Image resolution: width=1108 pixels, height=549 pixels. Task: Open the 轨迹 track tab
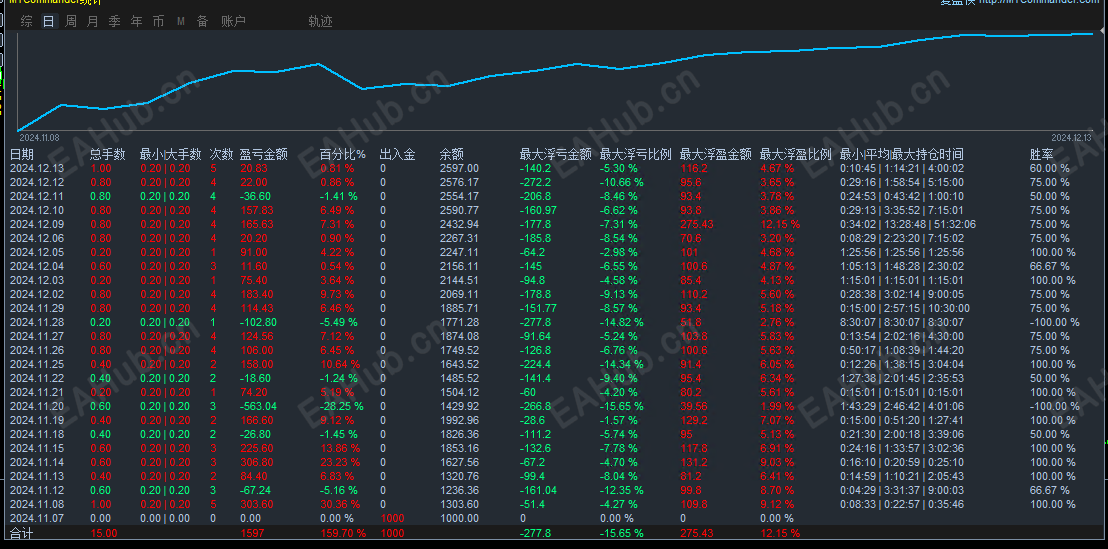click(x=320, y=21)
